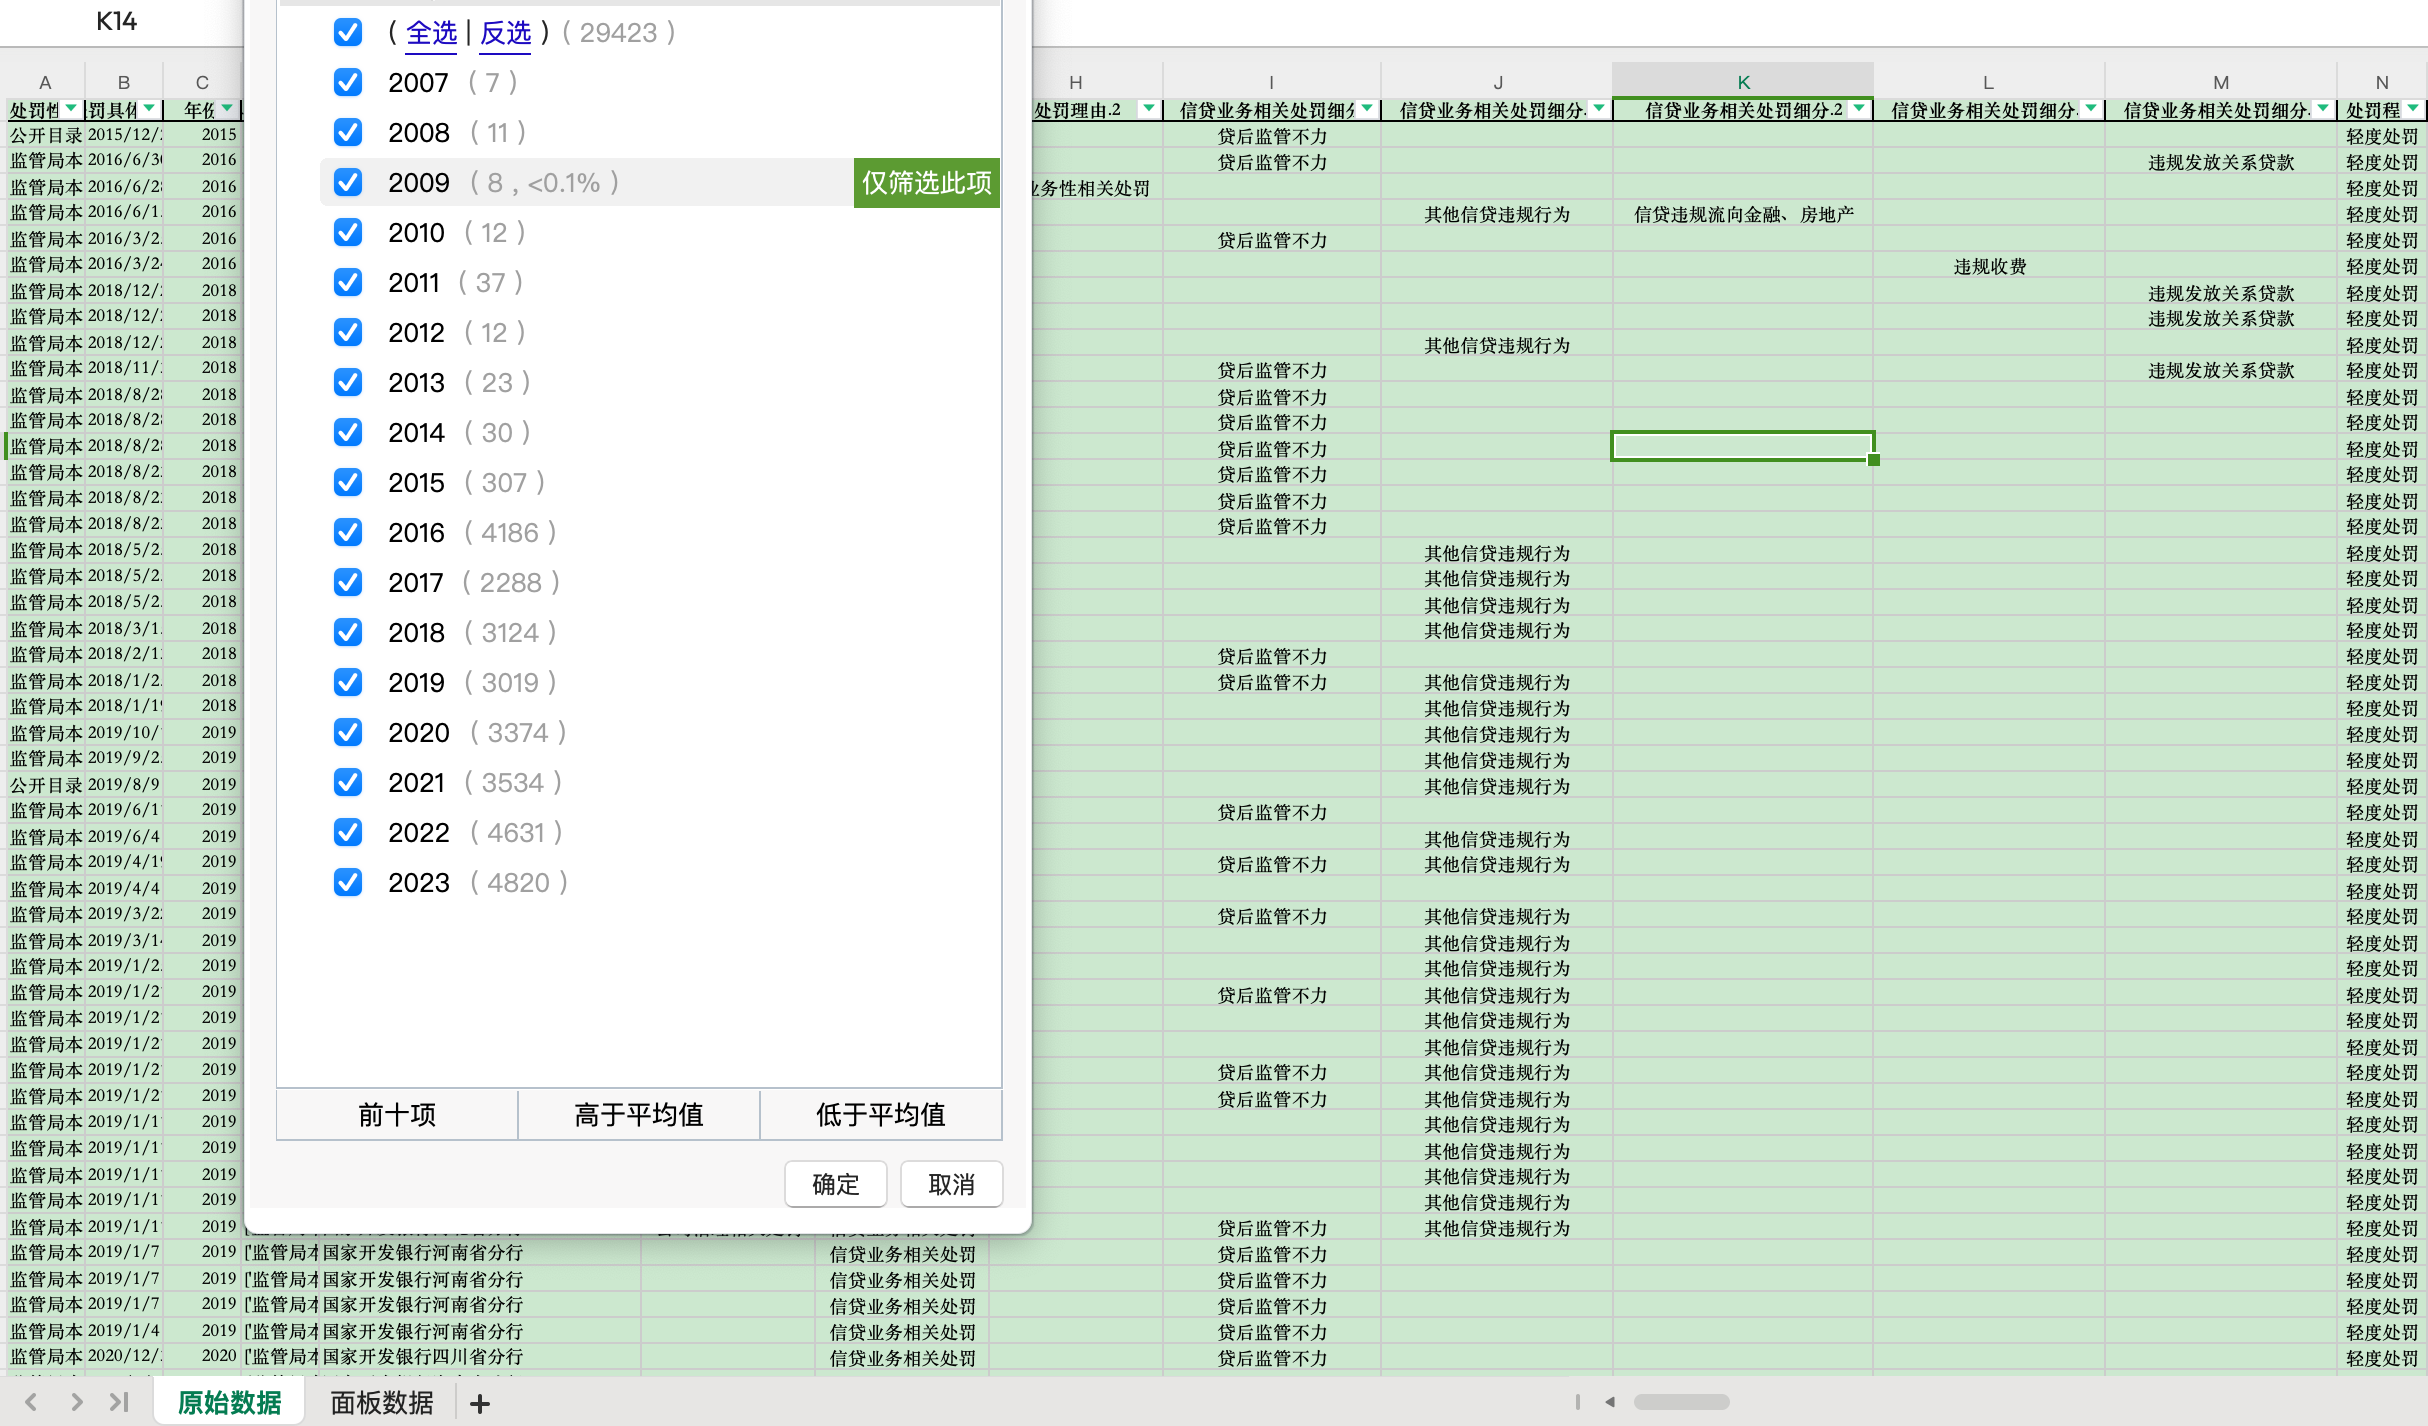The height and width of the screenshot is (1426, 2428).
Task: Open the filter arrow in column M header
Action: point(2323,108)
